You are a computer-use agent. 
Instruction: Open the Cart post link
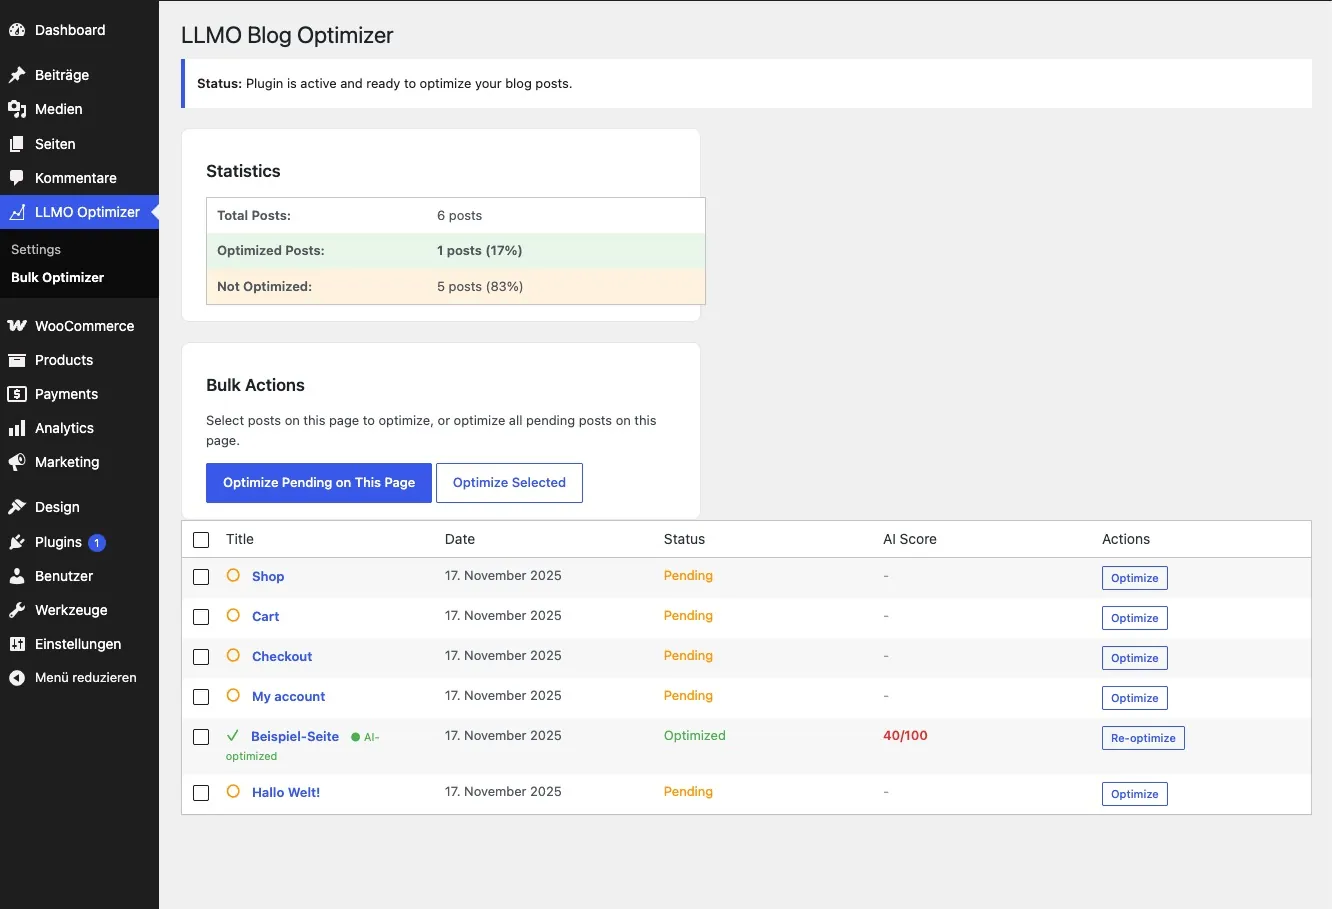click(x=265, y=616)
